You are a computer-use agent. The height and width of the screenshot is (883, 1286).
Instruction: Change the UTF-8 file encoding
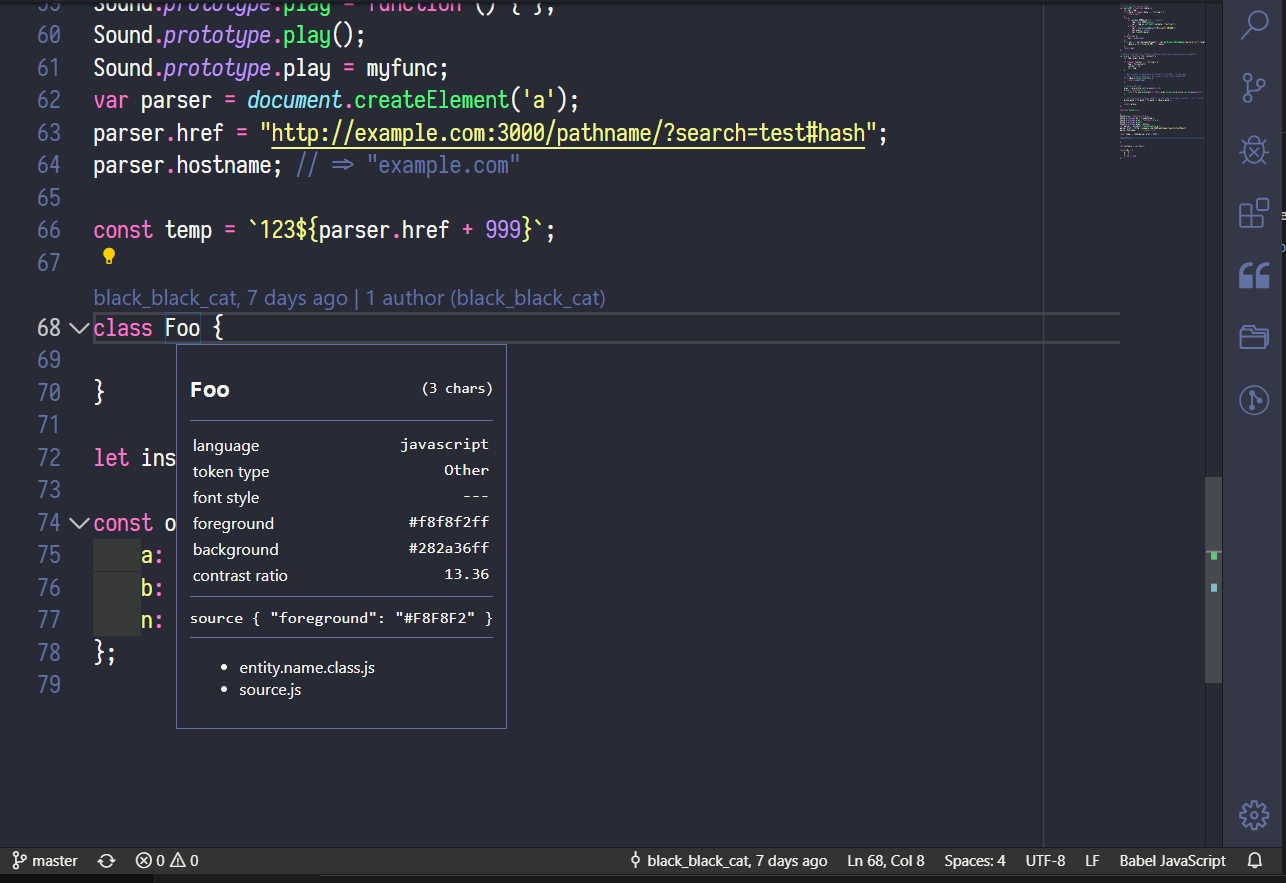pyautogui.click(x=1045, y=860)
